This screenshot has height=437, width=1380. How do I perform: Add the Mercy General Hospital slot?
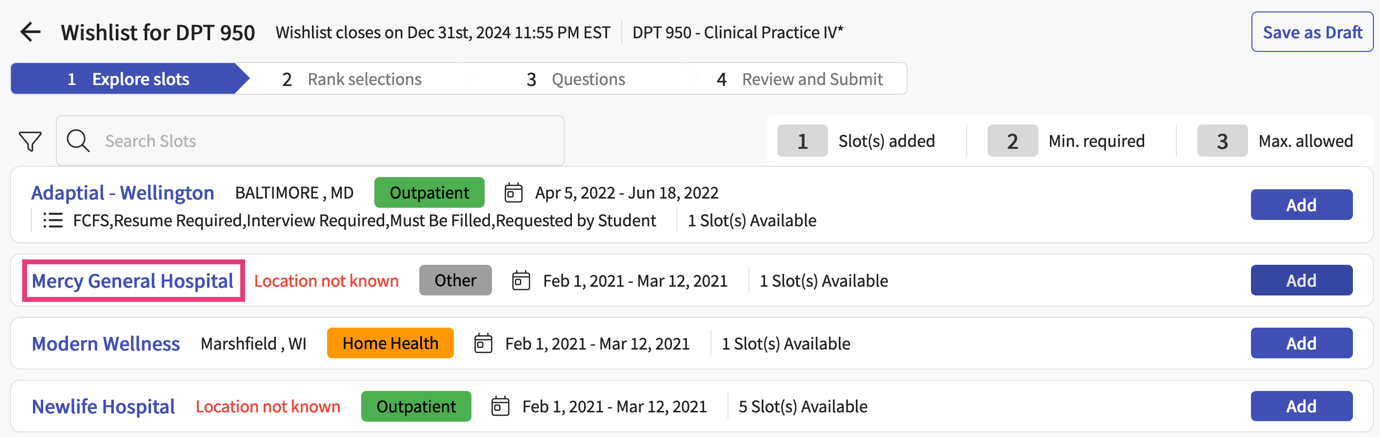[x=1301, y=281]
